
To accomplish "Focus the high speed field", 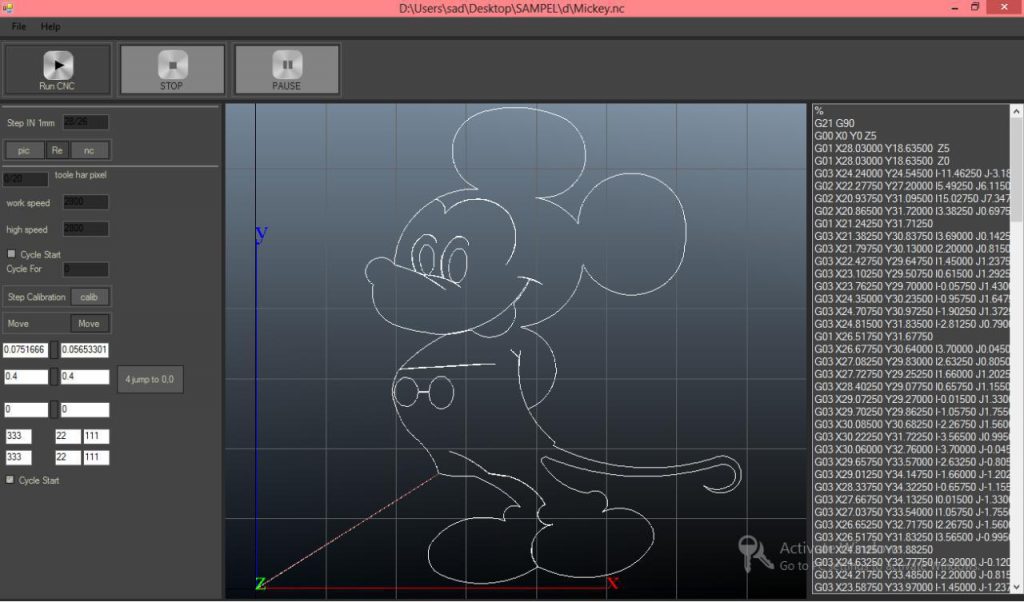I will pos(86,229).
